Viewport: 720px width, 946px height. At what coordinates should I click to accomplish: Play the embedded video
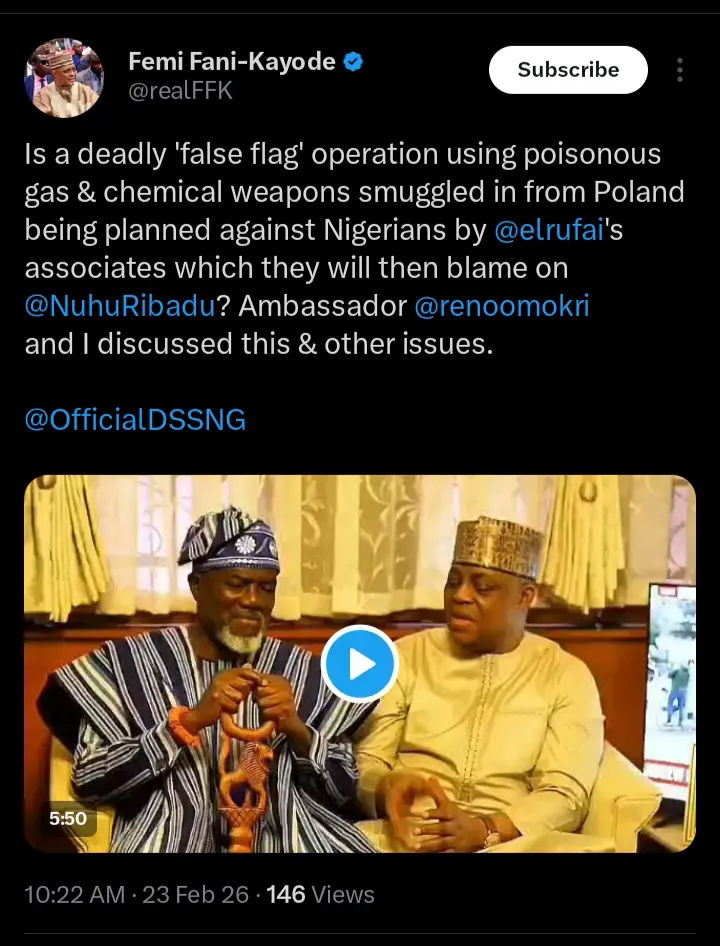pyautogui.click(x=360, y=663)
